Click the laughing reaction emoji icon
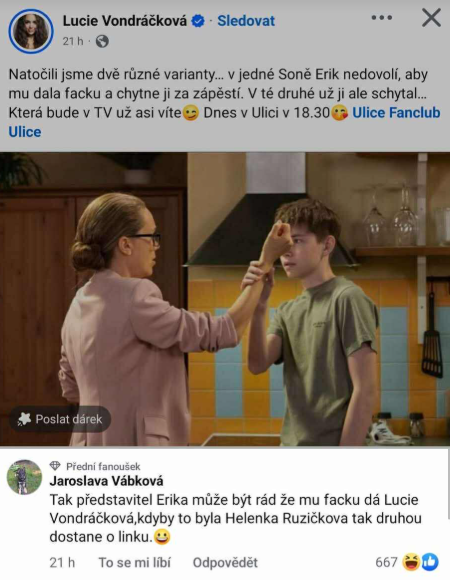The width and height of the screenshot is (450, 580). [x=411, y=562]
